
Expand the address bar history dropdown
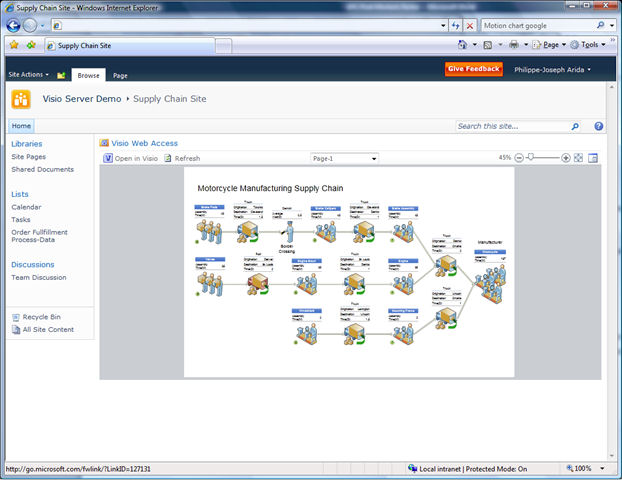[443, 26]
